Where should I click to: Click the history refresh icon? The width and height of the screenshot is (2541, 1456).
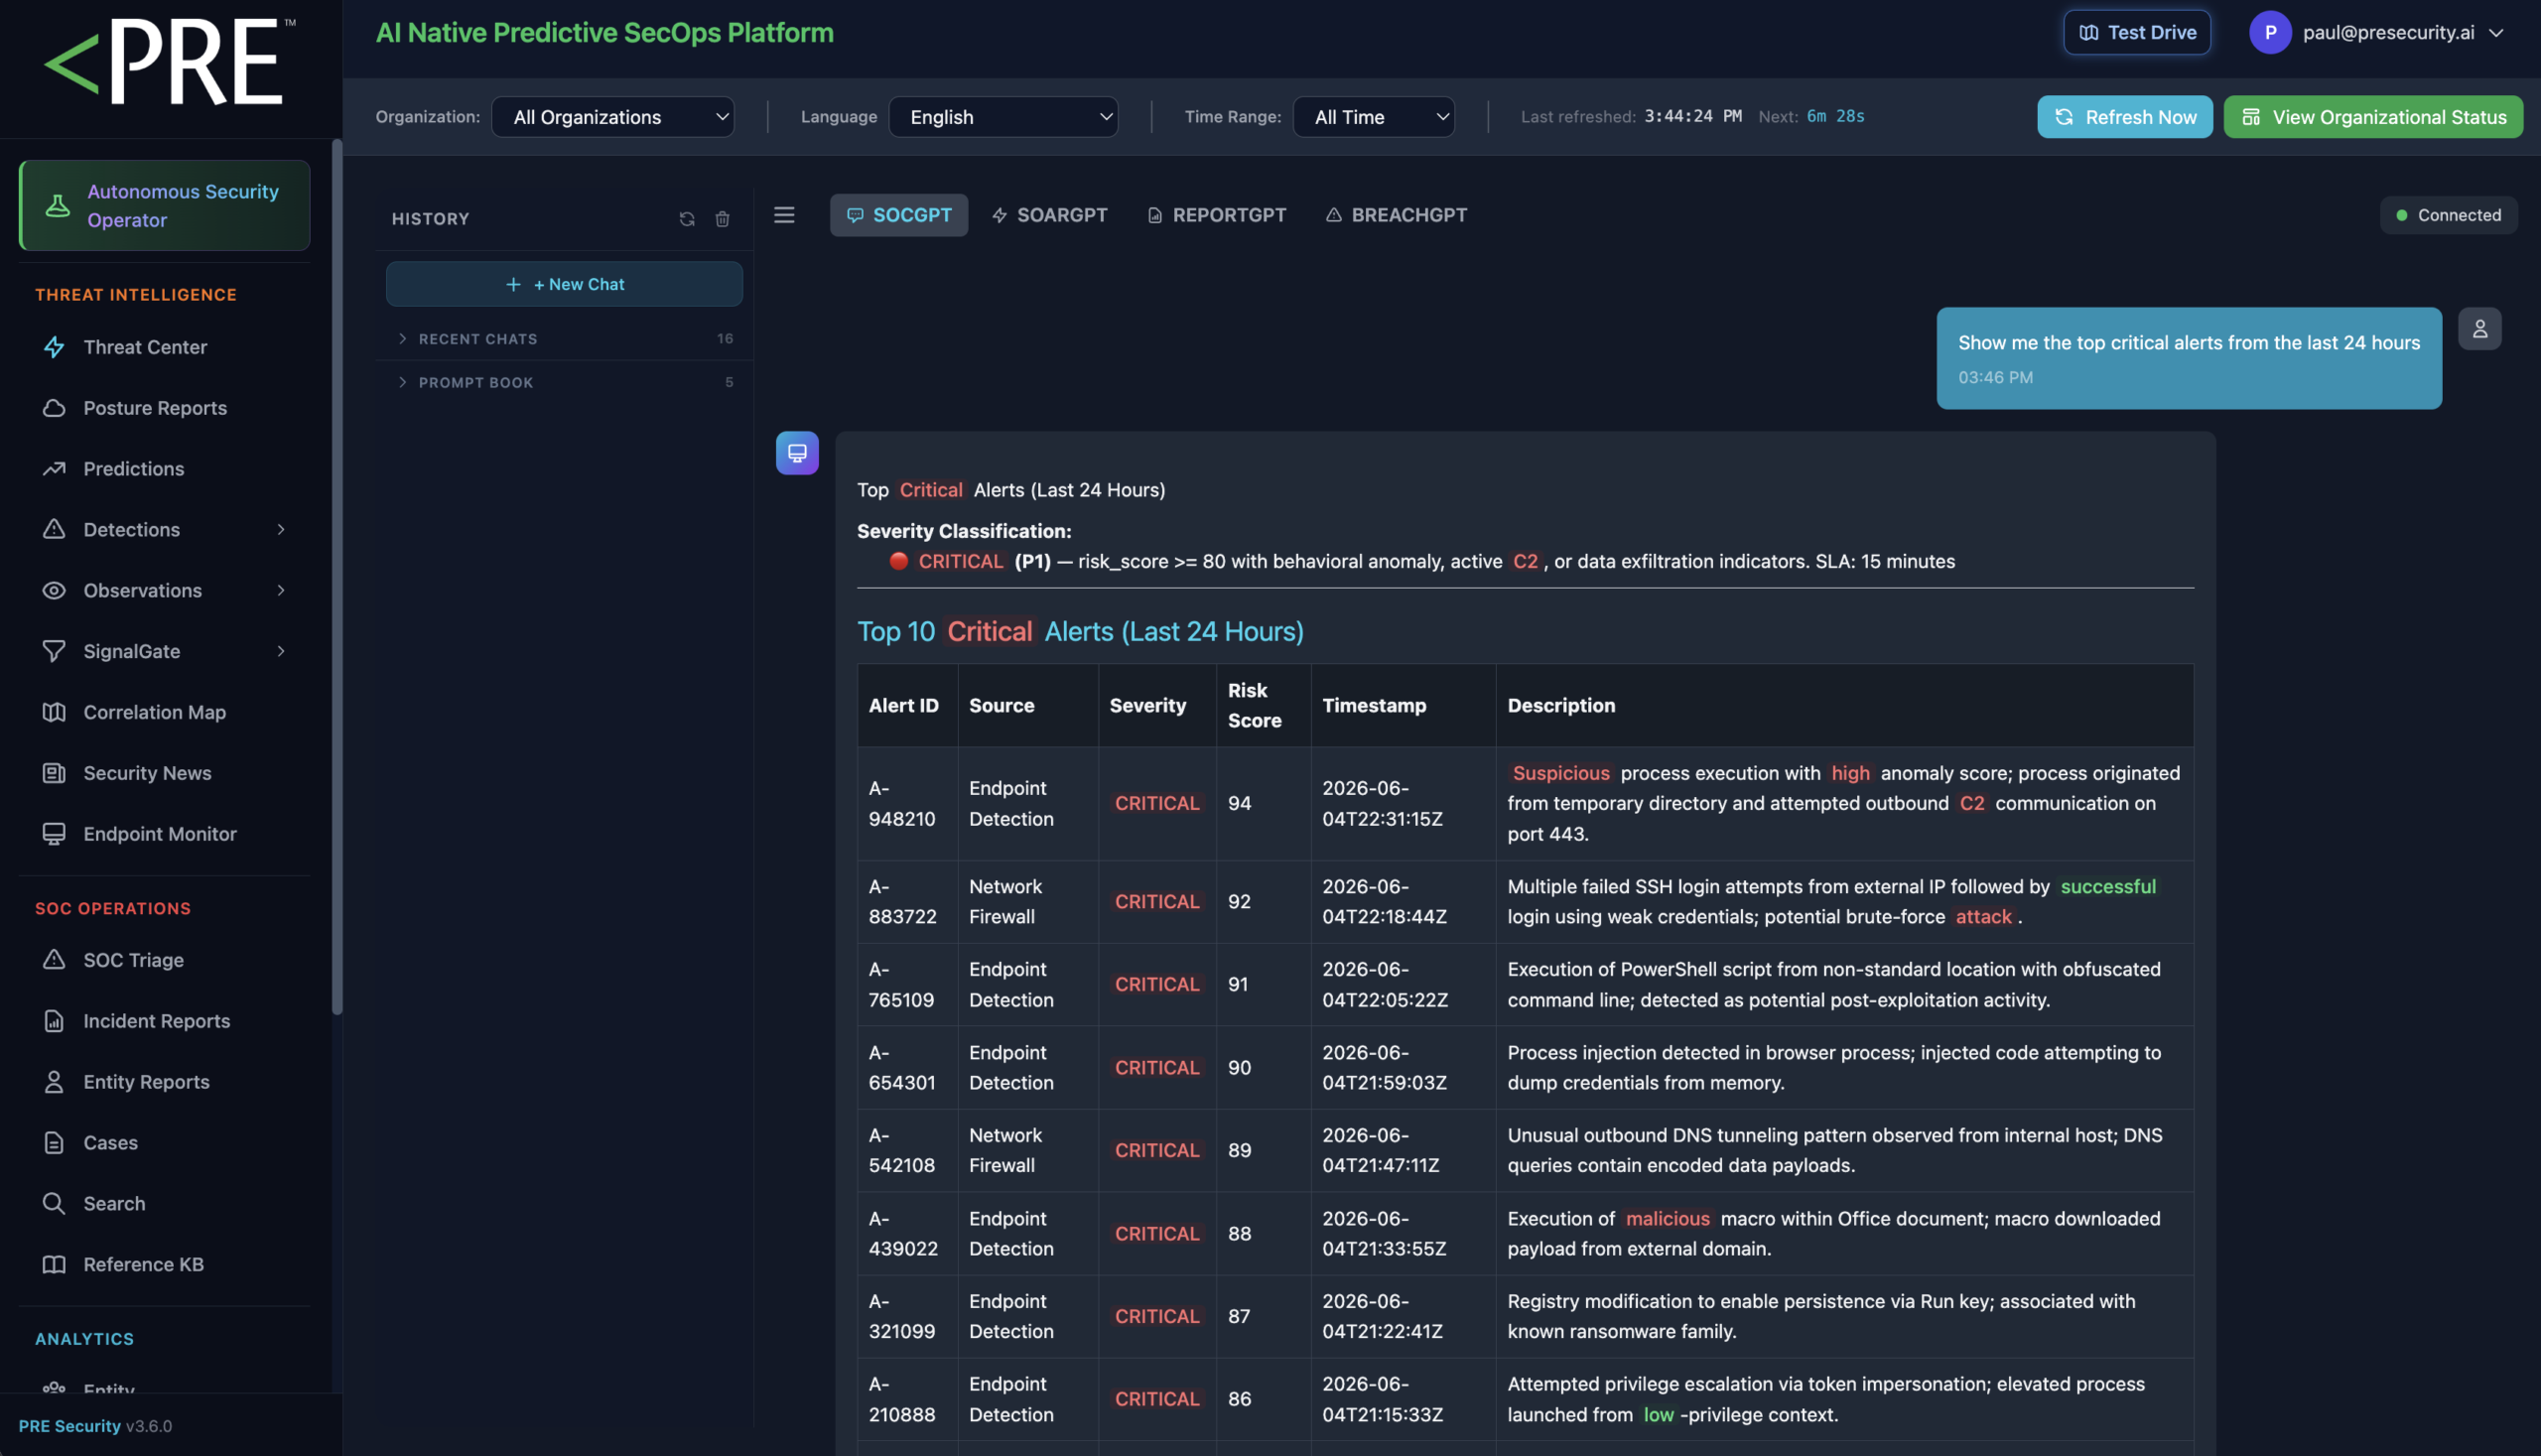point(687,219)
